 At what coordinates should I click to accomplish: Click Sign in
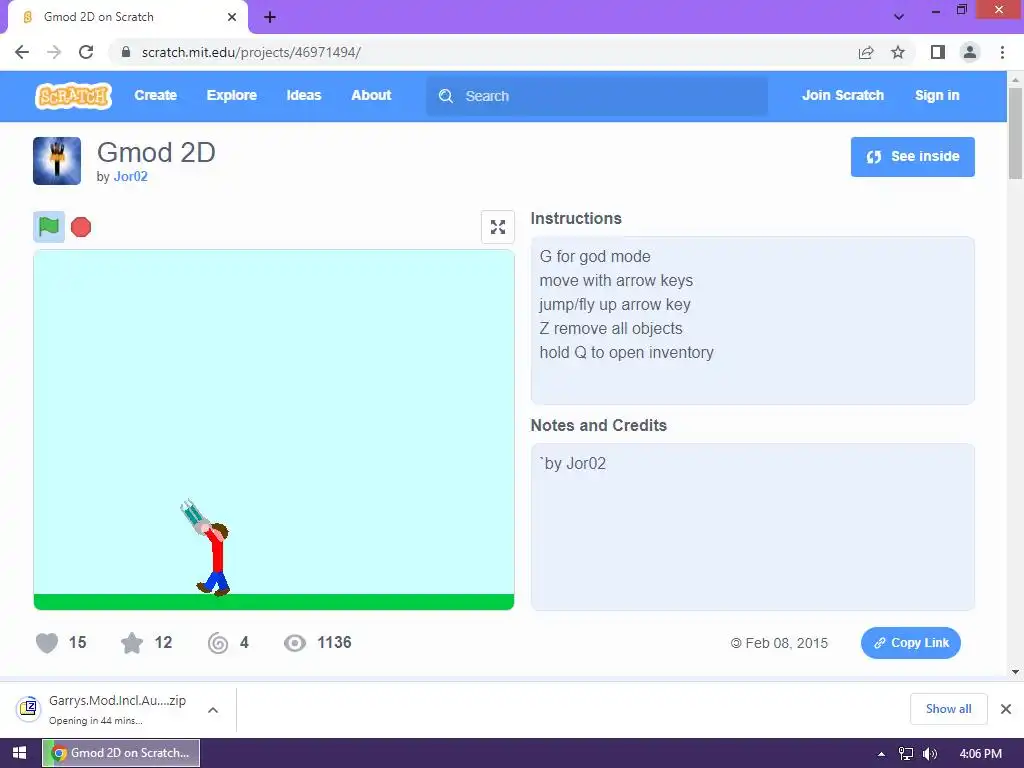tap(937, 95)
